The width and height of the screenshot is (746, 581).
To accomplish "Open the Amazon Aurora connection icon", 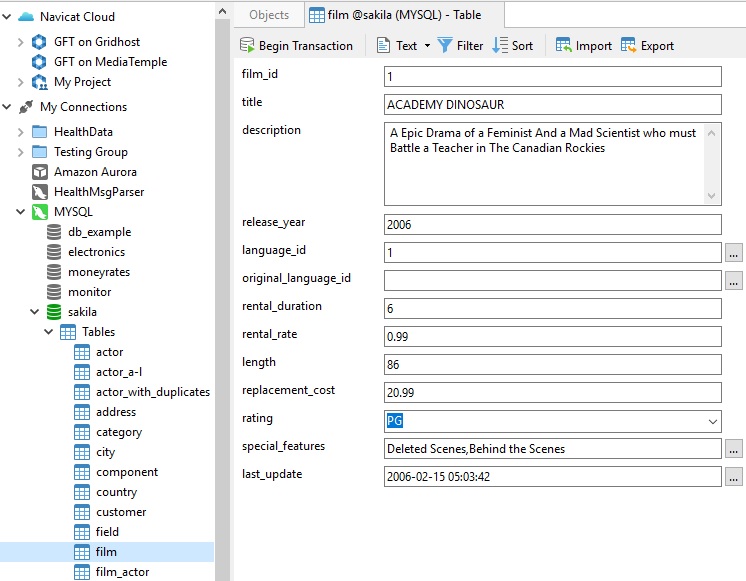I will [x=39, y=172].
